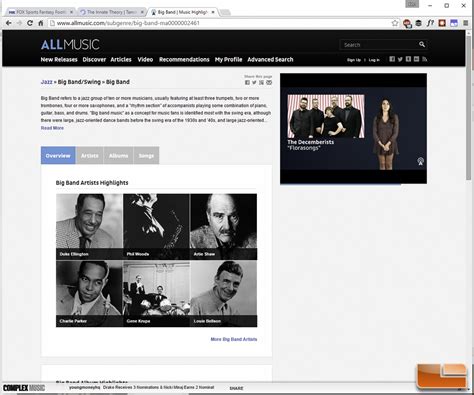Close the FOX Sports Fantasy tab
Image resolution: width=474 pixels, height=395 pixels.
(x=71, y=12)
